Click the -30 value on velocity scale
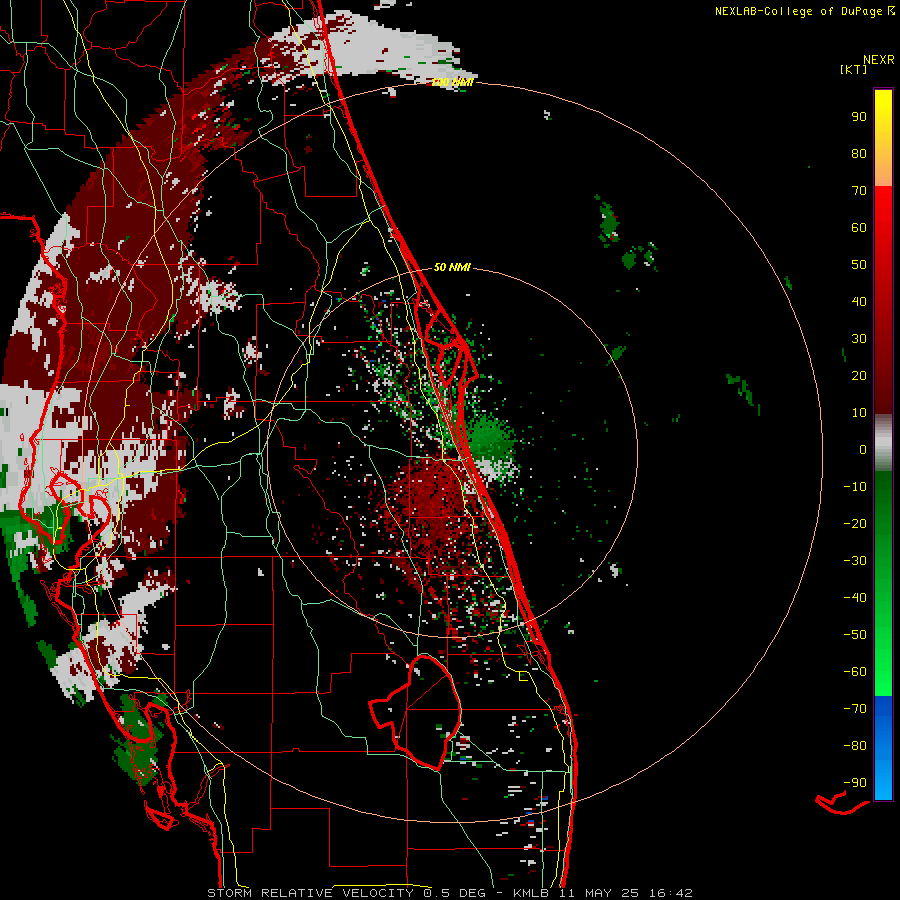This screenshot has width=900, height=900. click(855, 561)
